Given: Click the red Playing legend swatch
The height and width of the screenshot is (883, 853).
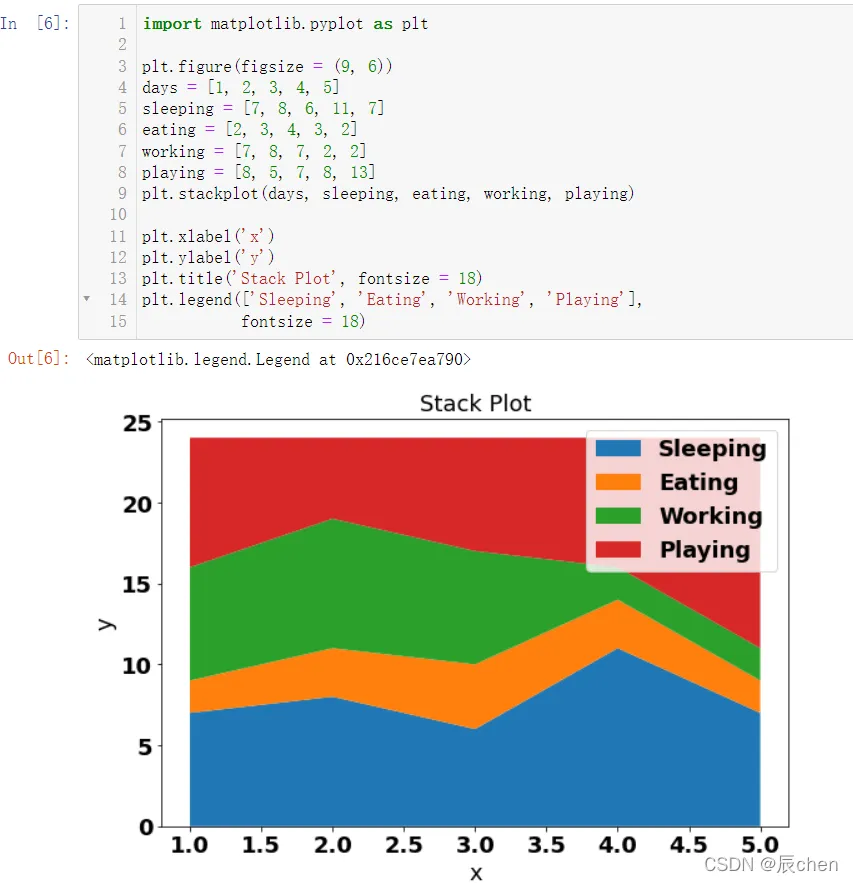Looking at the screenshot, I should click(x=618, y=550).
